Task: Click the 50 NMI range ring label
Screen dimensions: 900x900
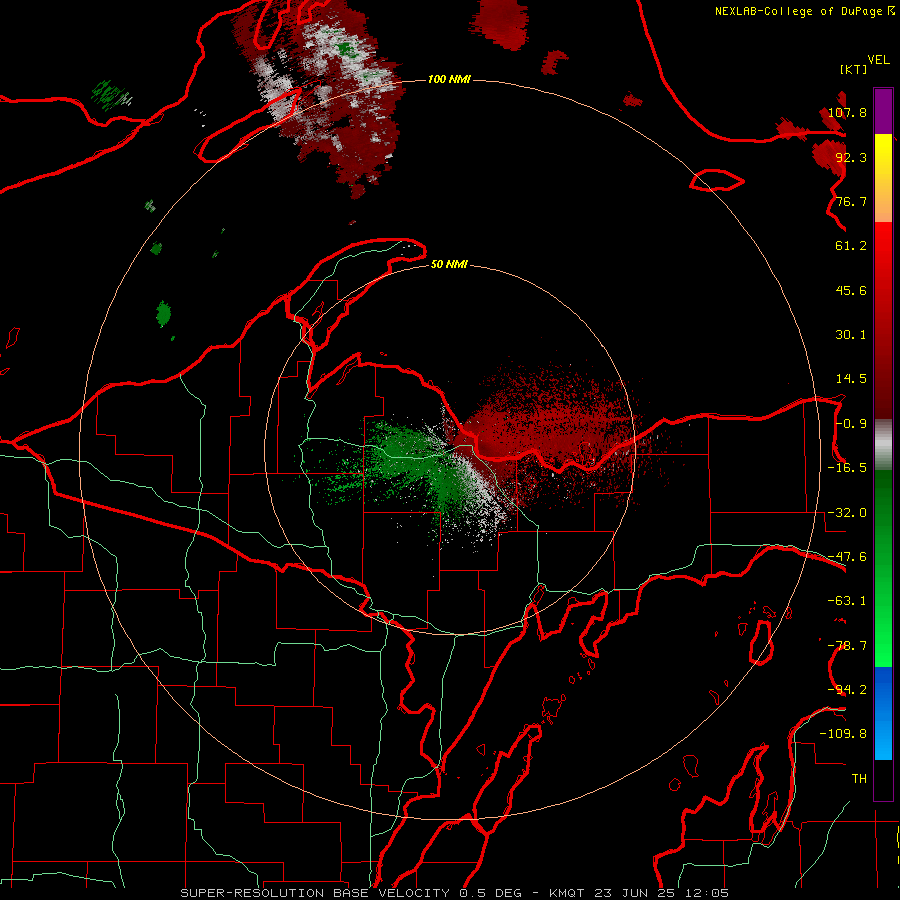Action: pyautogui.click(x=449, y=264)
